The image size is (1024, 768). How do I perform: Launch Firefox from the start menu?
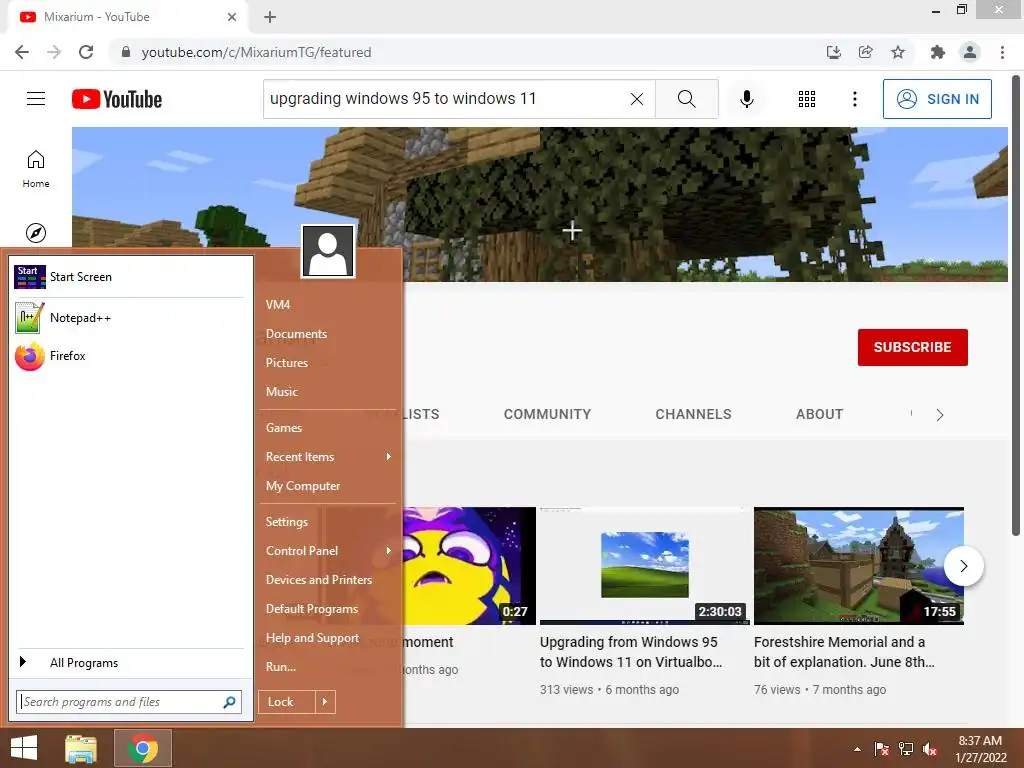[x=129, y=356]
